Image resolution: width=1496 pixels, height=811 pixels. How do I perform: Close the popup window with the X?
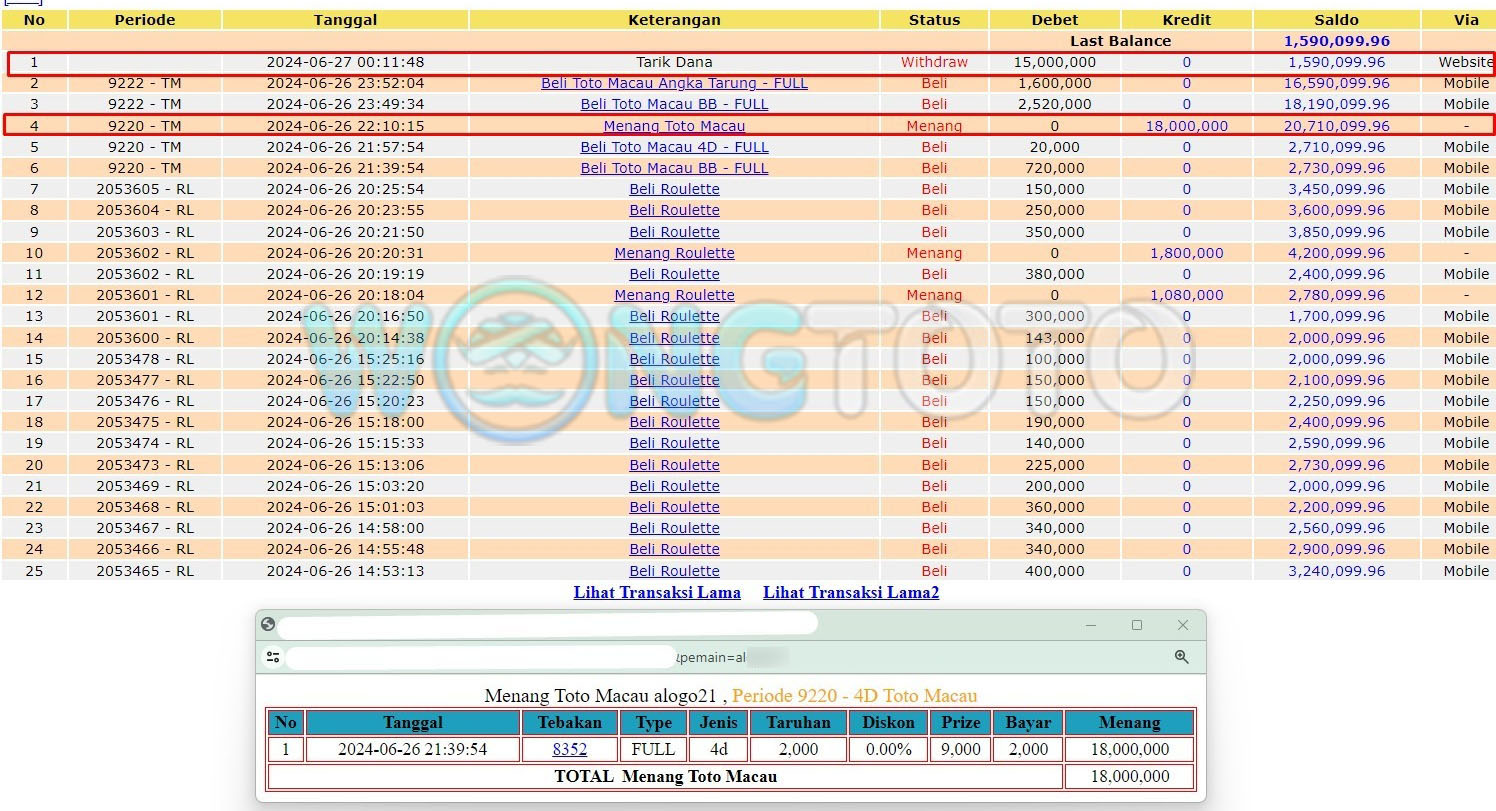(1182, 625)
